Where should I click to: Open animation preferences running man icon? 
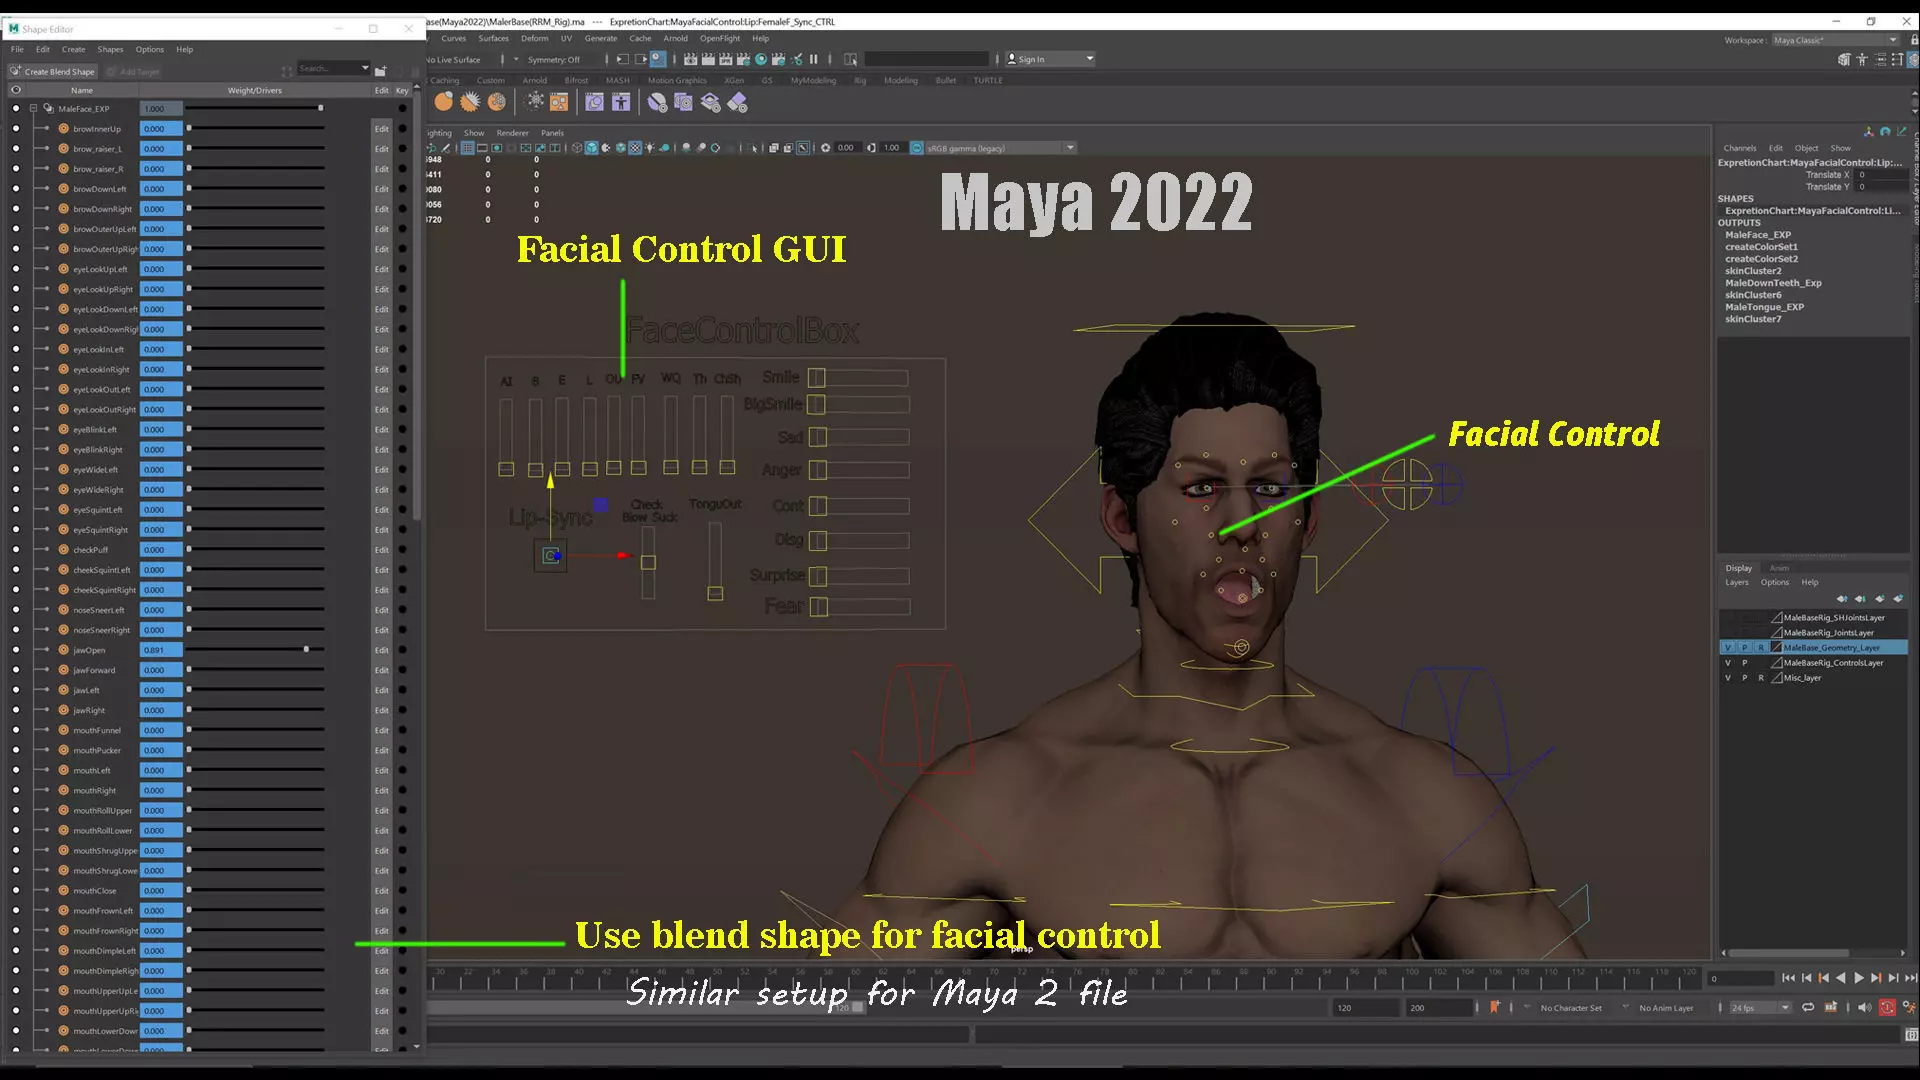(1909, 1007)
